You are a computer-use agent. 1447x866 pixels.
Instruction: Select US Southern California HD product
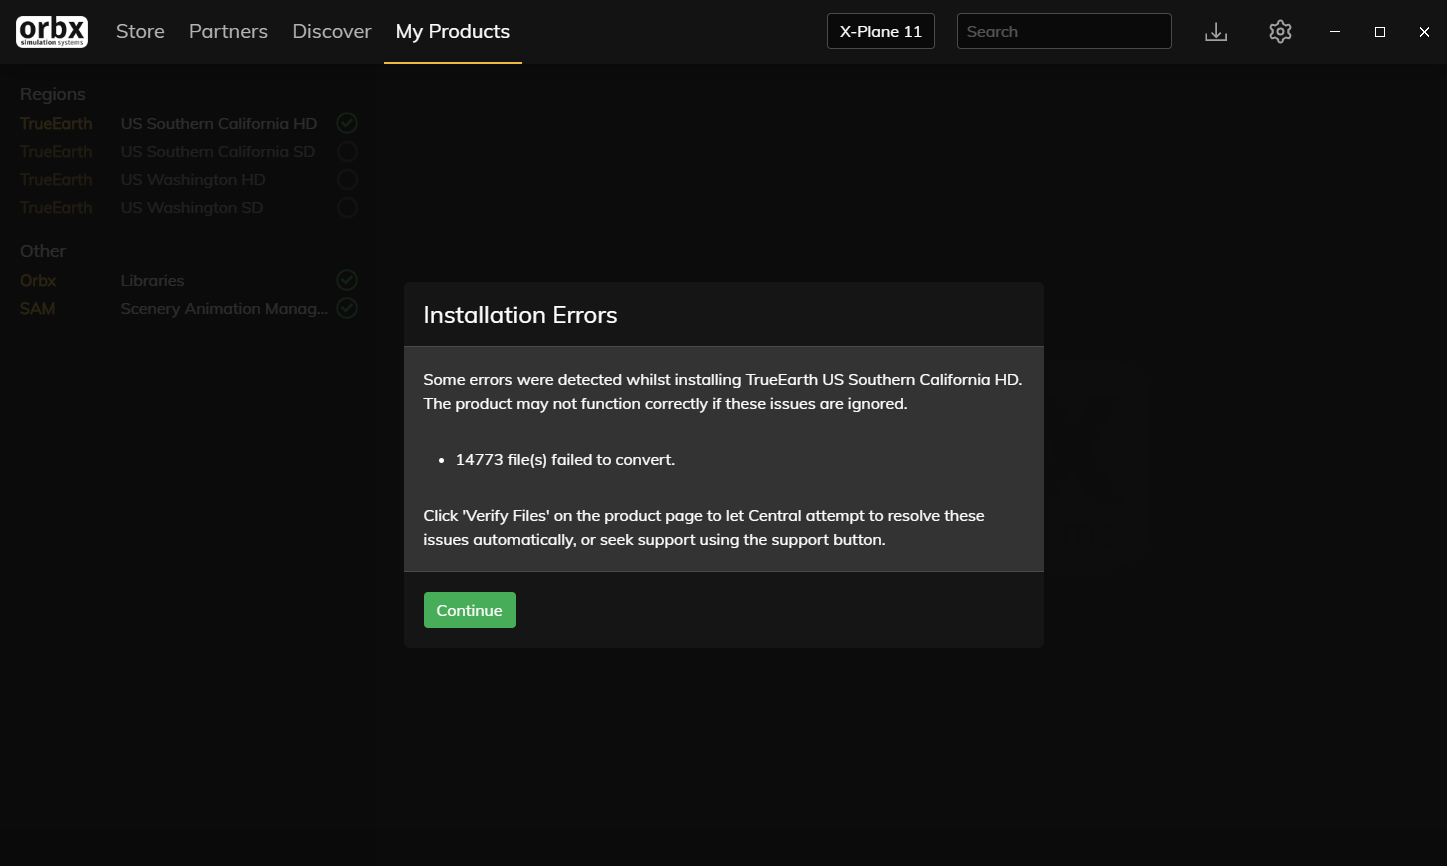coord(189,123)
